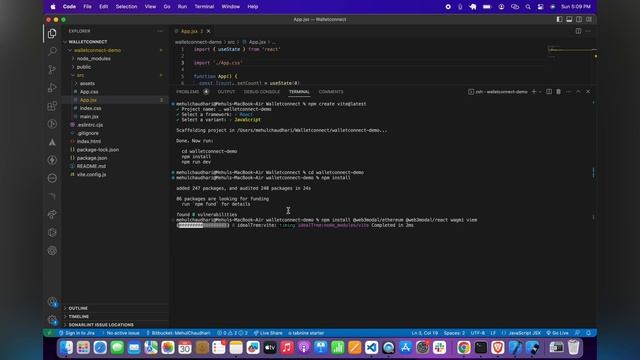Open package.json in the explorer
This screenshot has height=360, width=640.
pos(92,158)
